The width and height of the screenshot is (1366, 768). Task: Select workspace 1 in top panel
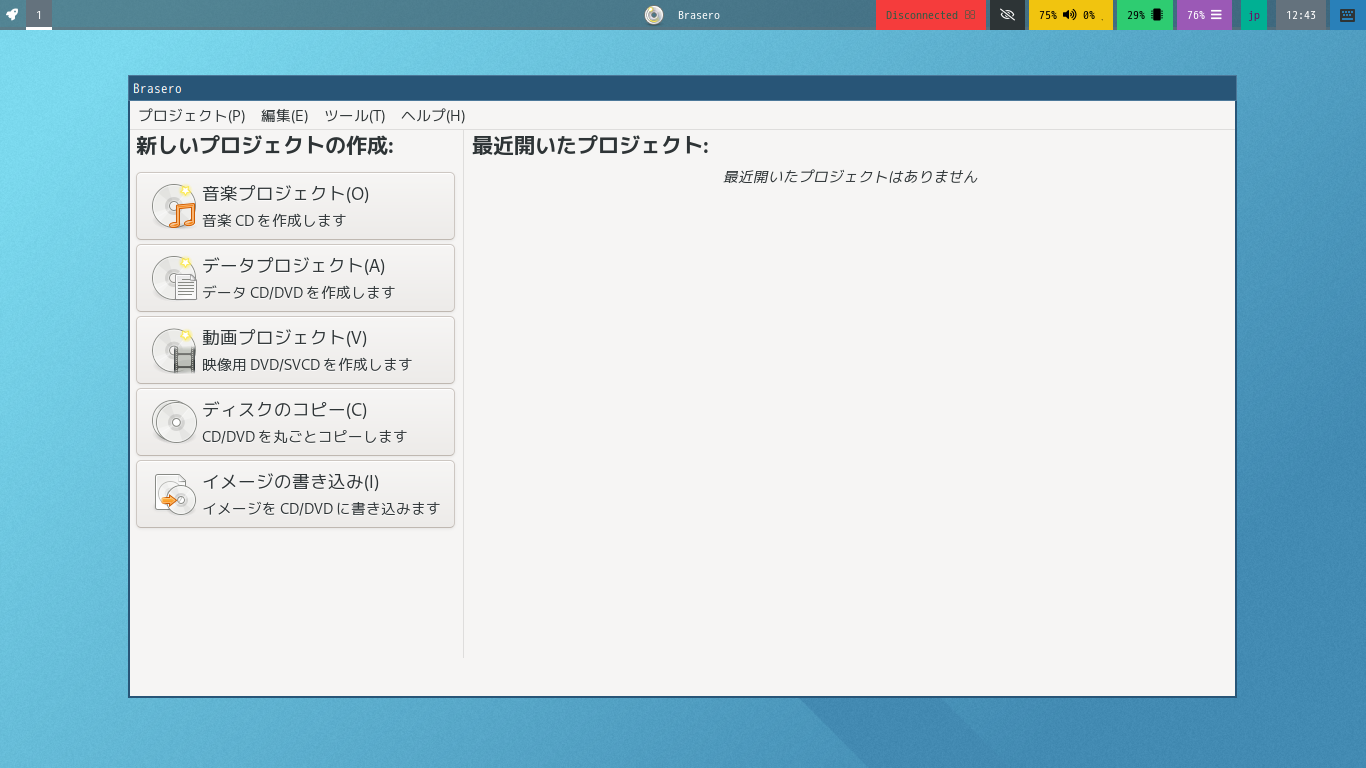39,15
